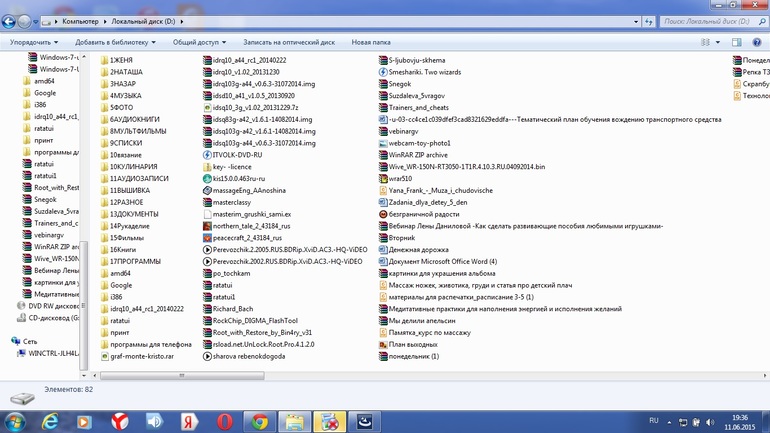Select the kis15.0.0.463ru-ru installer file
This screenshot has width=770, height=433.
tap(238, 179)
